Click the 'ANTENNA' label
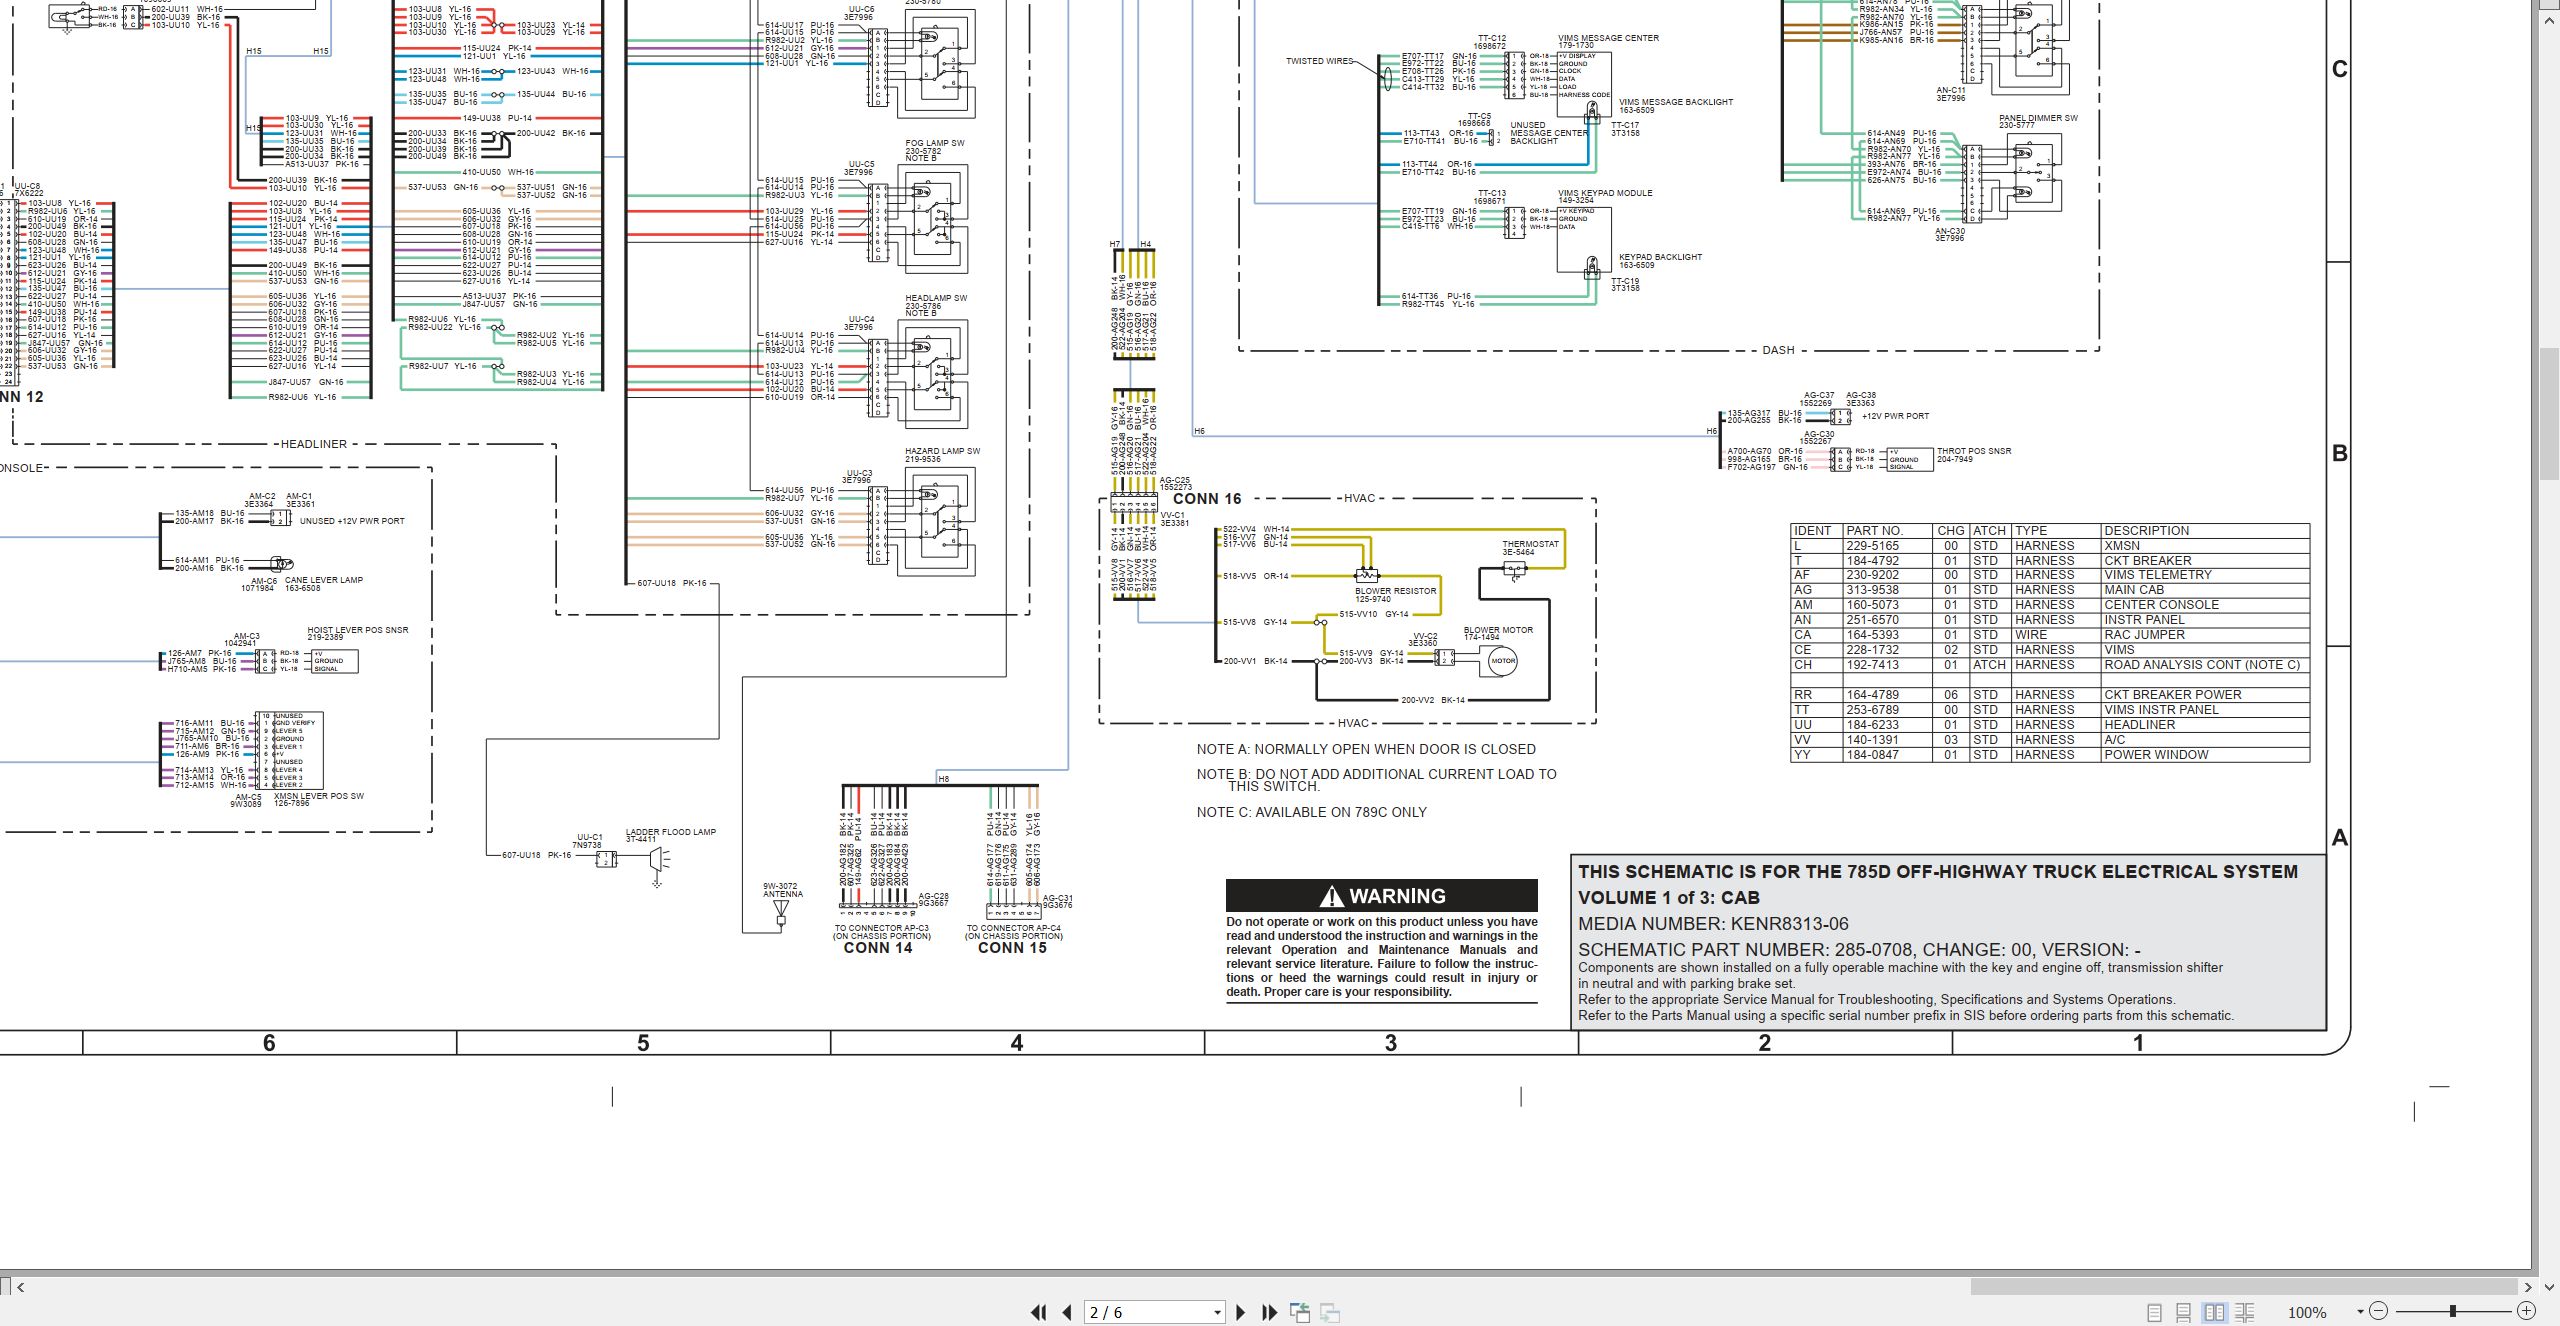This screenshot has height=1326, width=2560. 783,894
